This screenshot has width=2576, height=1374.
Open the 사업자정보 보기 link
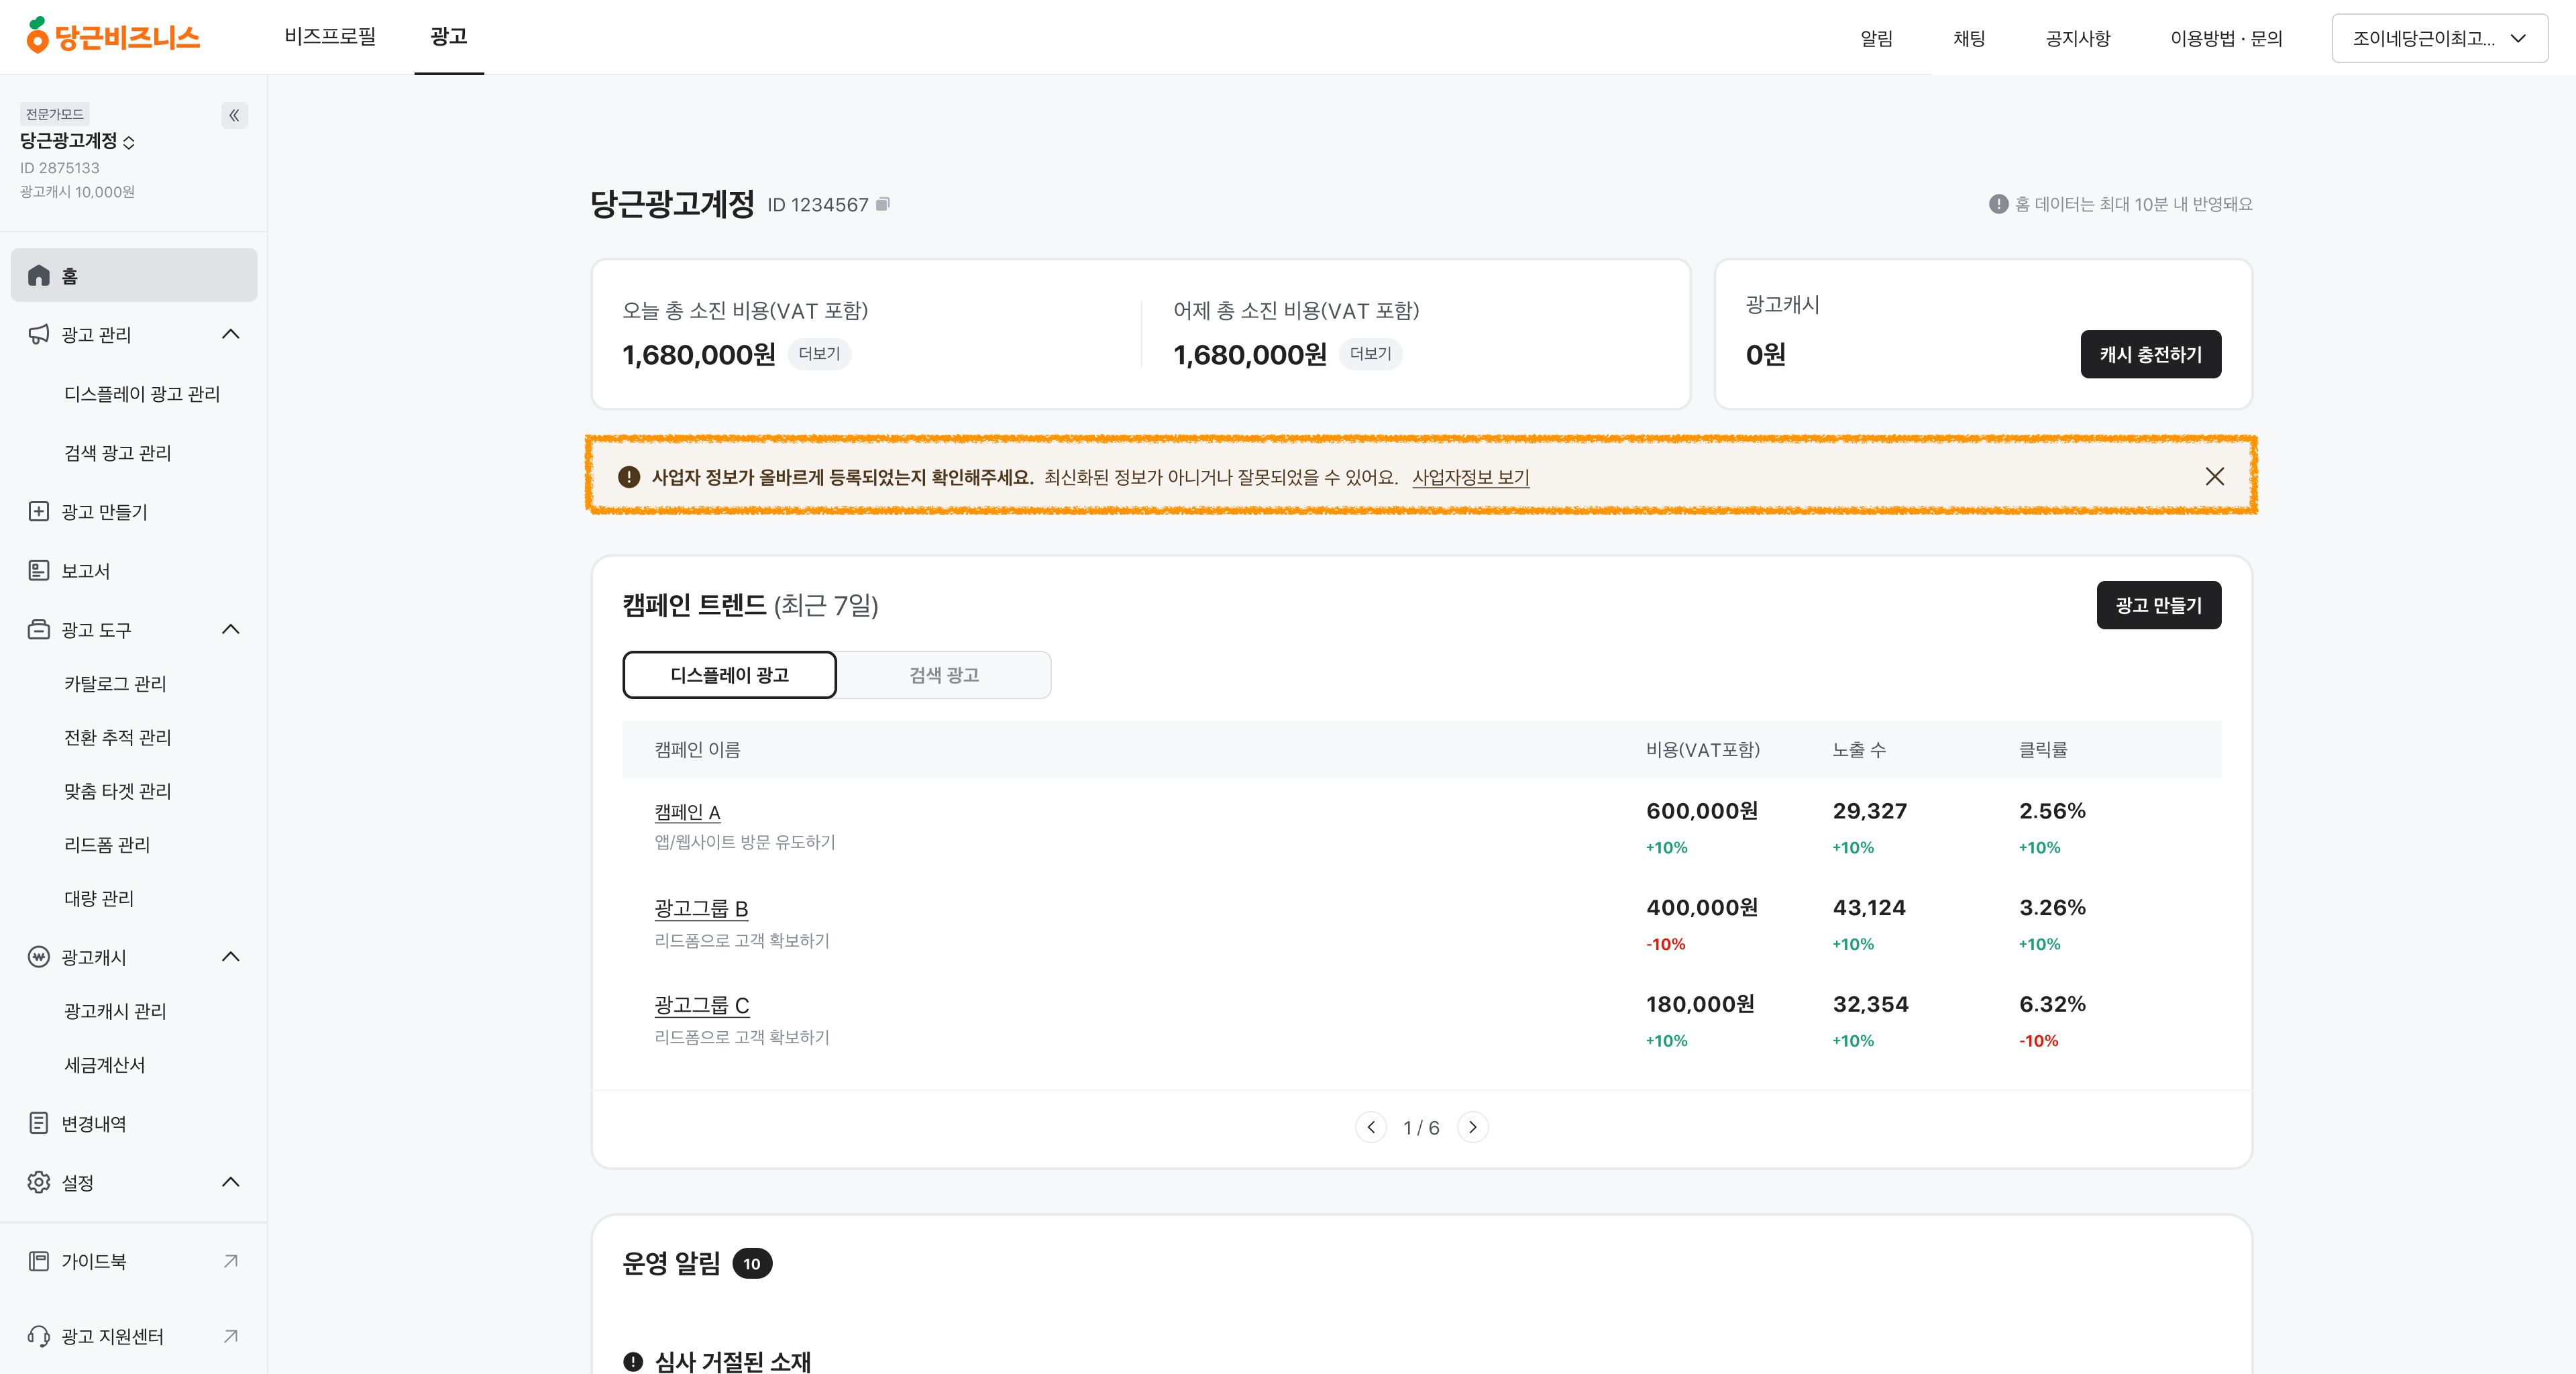[x=1470, y=477]
